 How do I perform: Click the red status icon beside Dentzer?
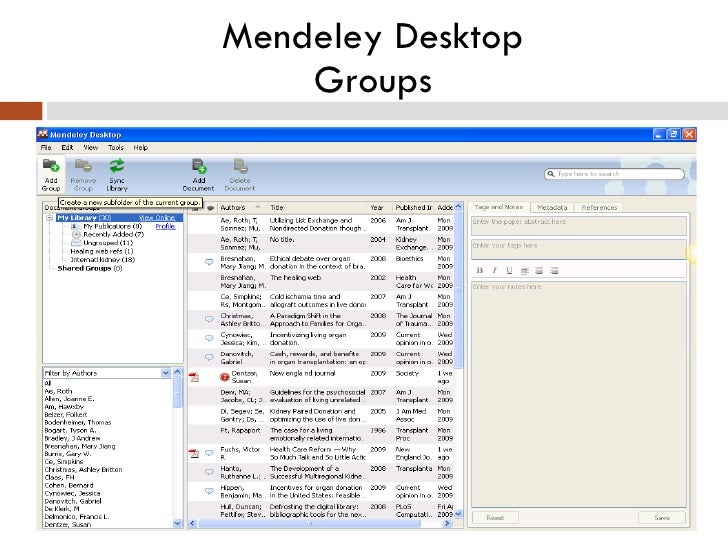[224, 377]
